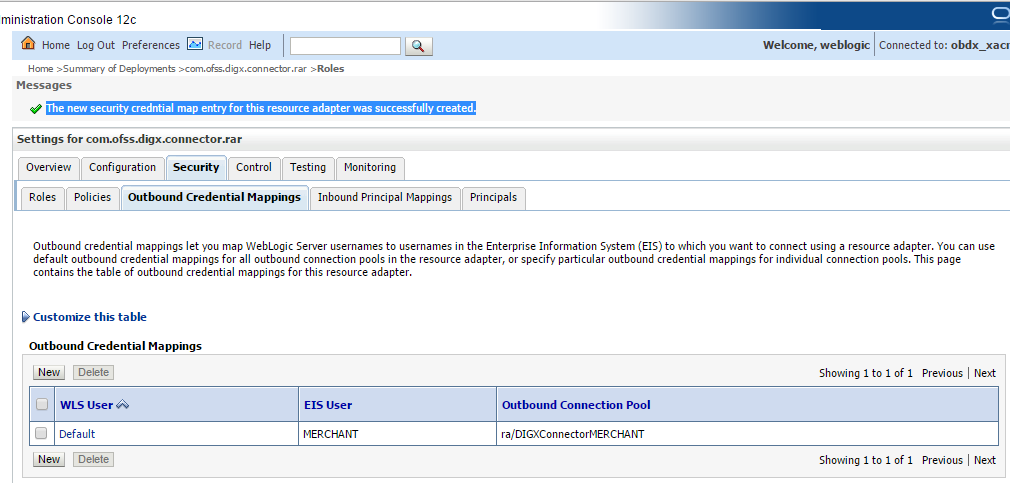Click Summary of Deployments breadcrumb
The width and height of the screenshot is (1010, 483).
[x=119, y=68]
